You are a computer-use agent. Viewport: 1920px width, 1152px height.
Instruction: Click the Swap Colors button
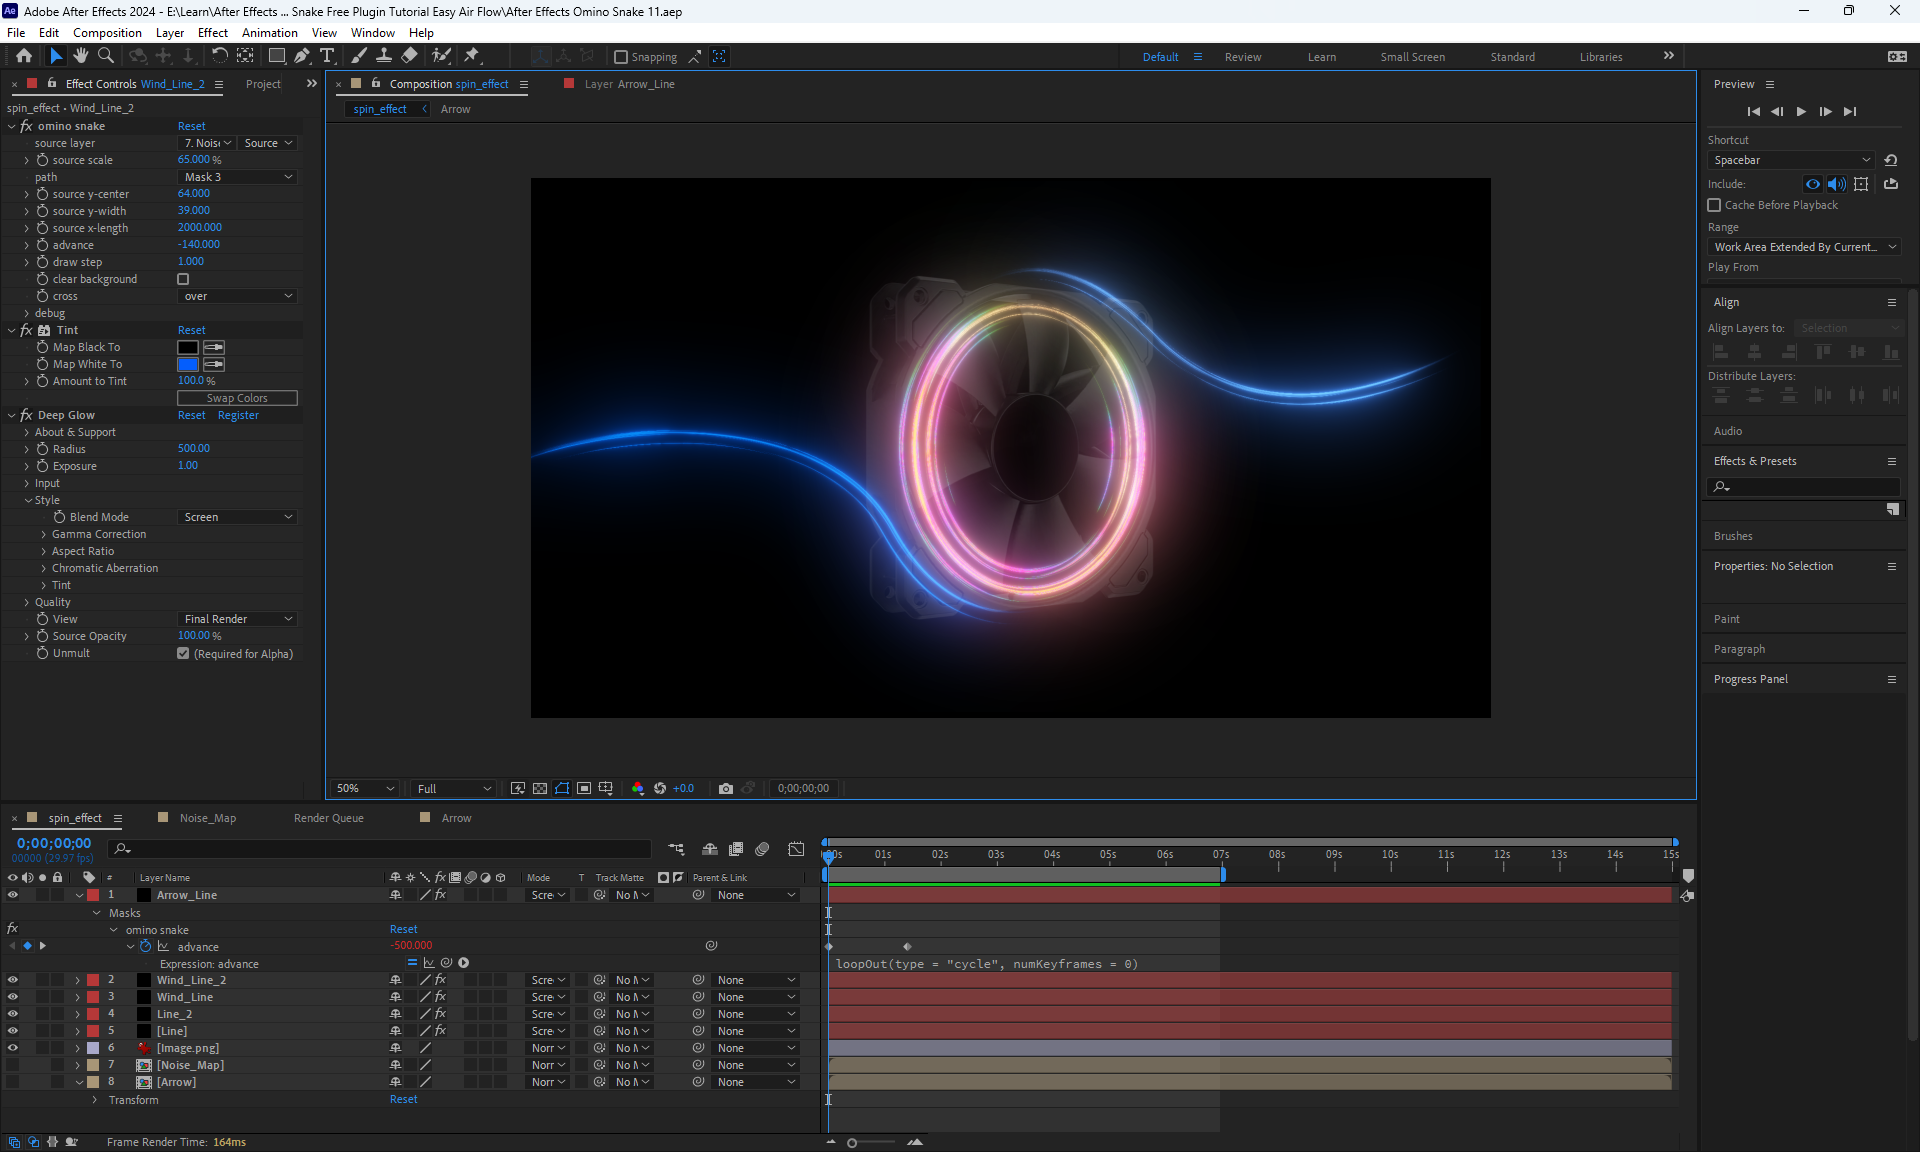tap(237, 398)
